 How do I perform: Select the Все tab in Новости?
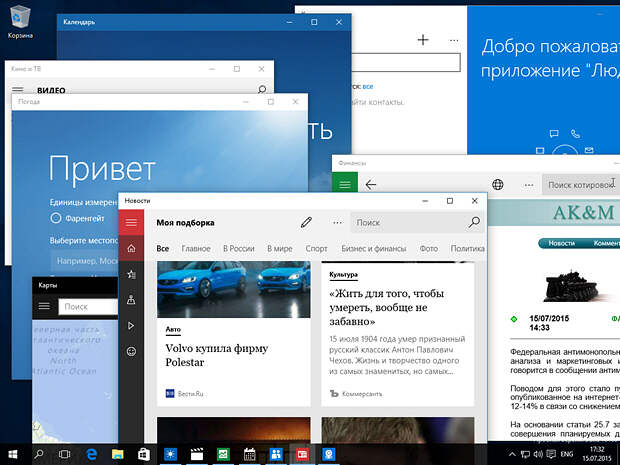click(x=163, y=248)
